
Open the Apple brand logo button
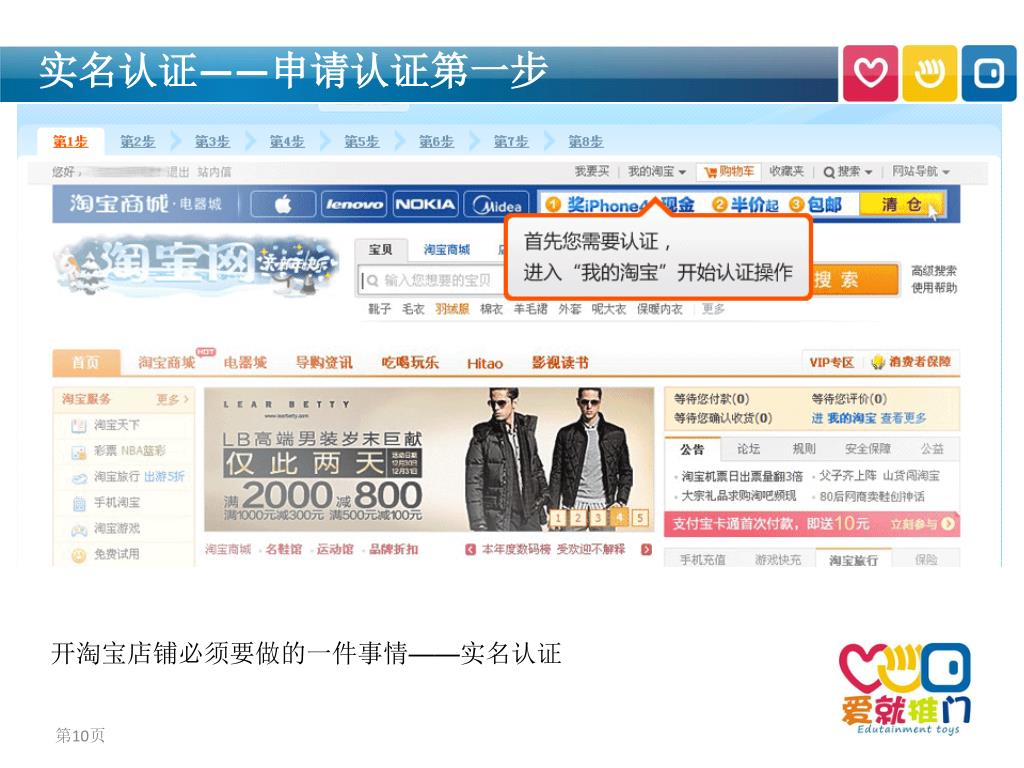pyautogui.click(x=283, y=204)
